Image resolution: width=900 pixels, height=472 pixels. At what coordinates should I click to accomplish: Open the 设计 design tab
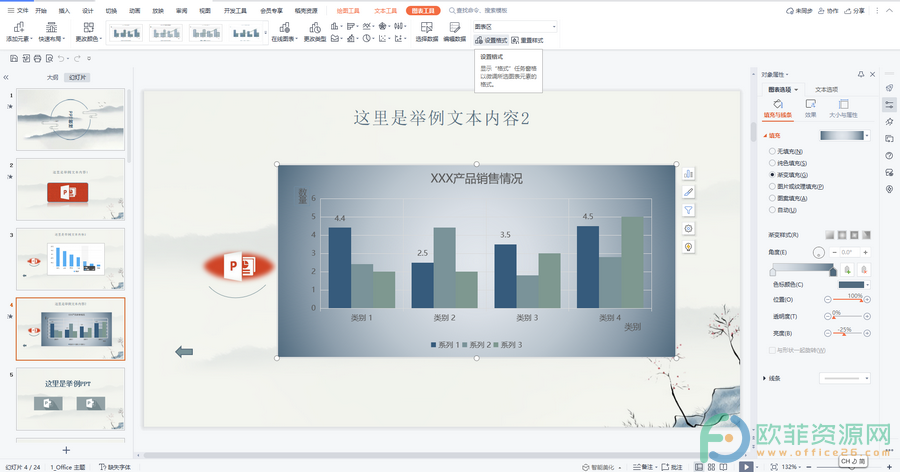(x=87, y=10)
